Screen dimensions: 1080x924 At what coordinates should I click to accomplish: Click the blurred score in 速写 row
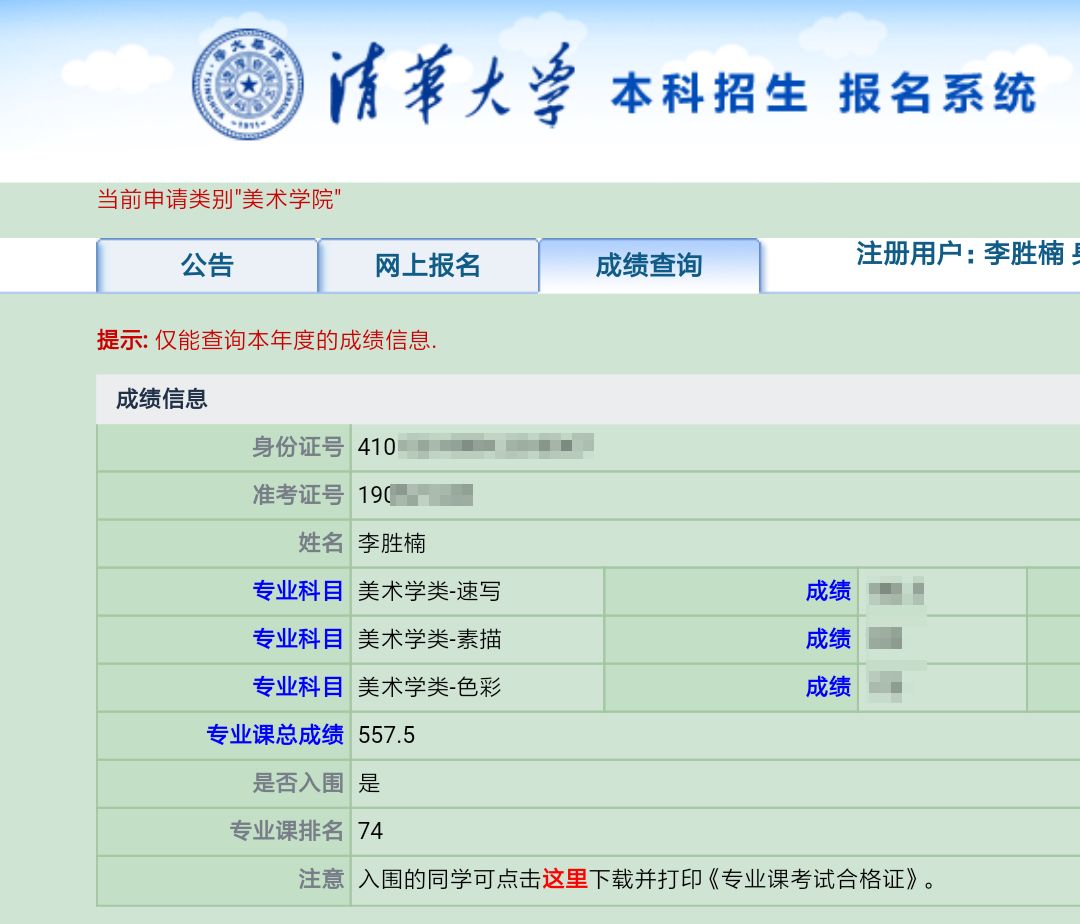coord(895,592)
